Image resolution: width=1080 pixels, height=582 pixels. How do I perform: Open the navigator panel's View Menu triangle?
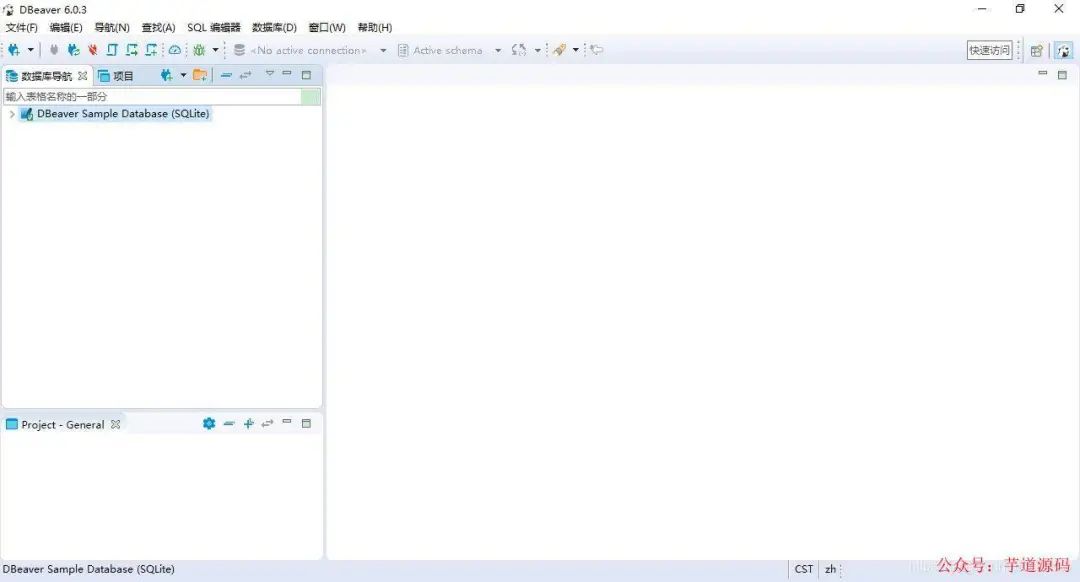(269, 74)
